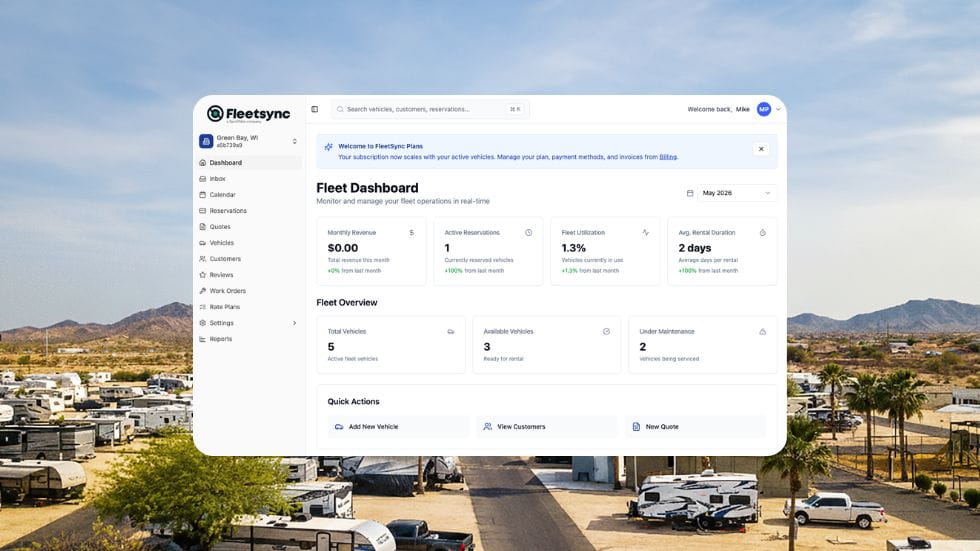Open the May 2026 month dropdown
This screenshot has width=980, height=551.
click(x=736, y=193)
